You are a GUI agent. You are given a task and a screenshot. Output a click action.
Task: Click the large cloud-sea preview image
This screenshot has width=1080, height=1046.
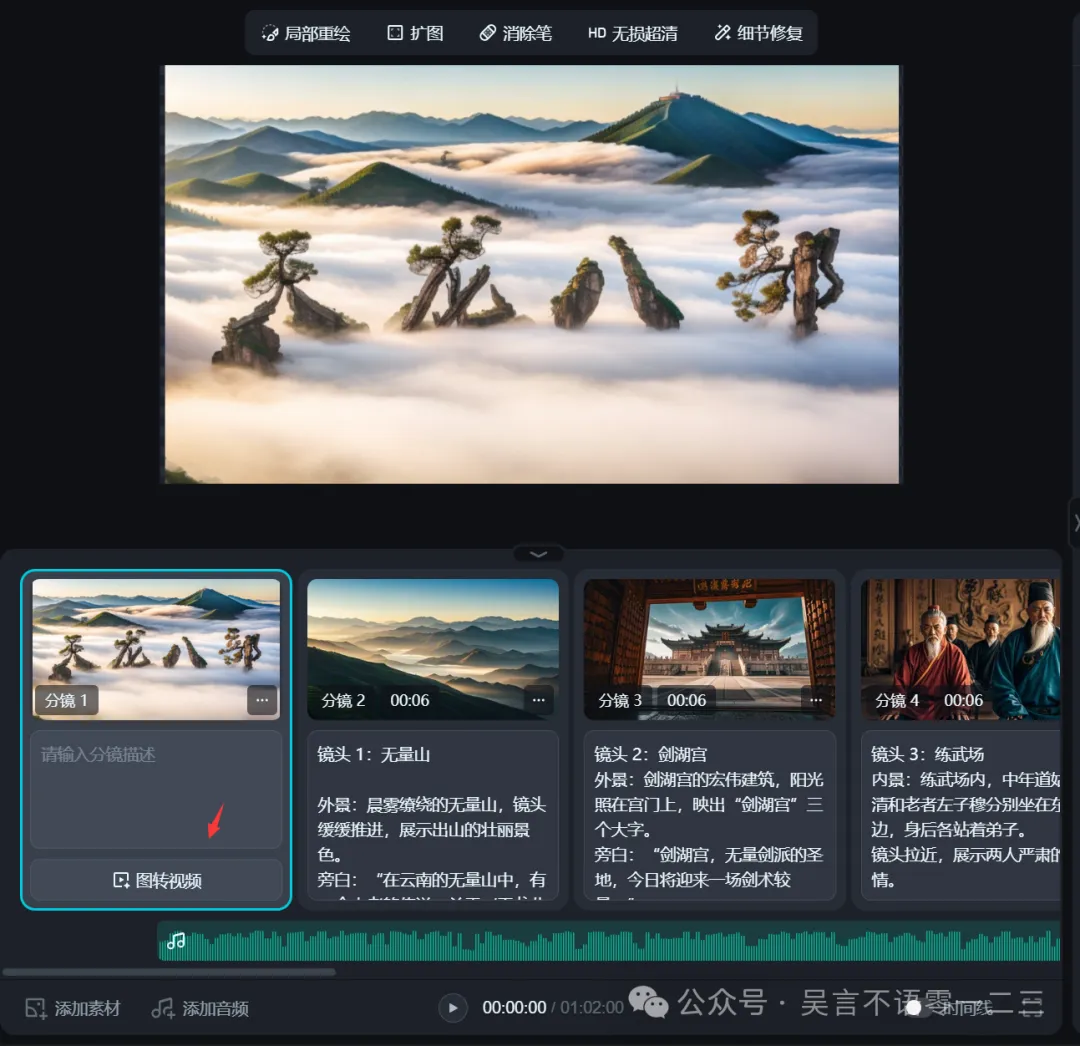[x=532, y=274]
